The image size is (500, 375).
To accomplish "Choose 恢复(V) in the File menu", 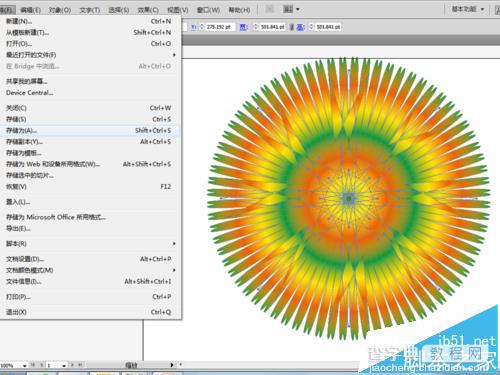I will pyautogui.click(x=90, y=187).
